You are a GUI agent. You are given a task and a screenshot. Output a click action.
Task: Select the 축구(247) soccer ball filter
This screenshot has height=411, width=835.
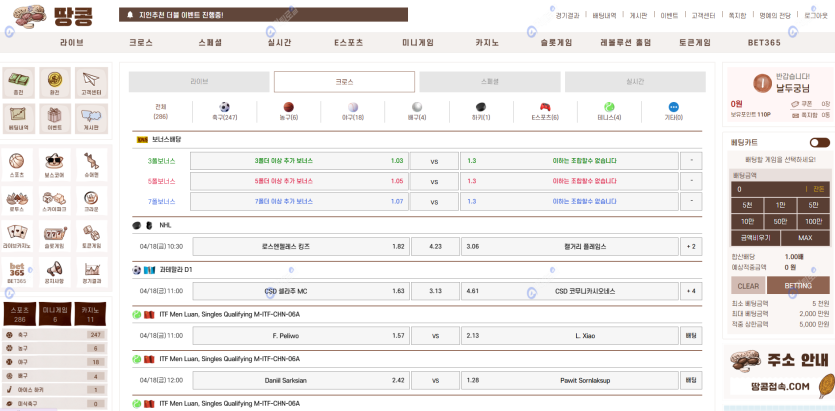point(224,108)
